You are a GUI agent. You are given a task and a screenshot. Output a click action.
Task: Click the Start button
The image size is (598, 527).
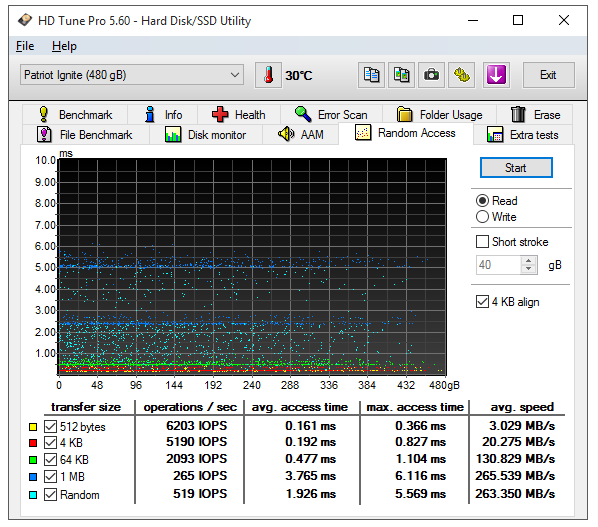[516, 168]
